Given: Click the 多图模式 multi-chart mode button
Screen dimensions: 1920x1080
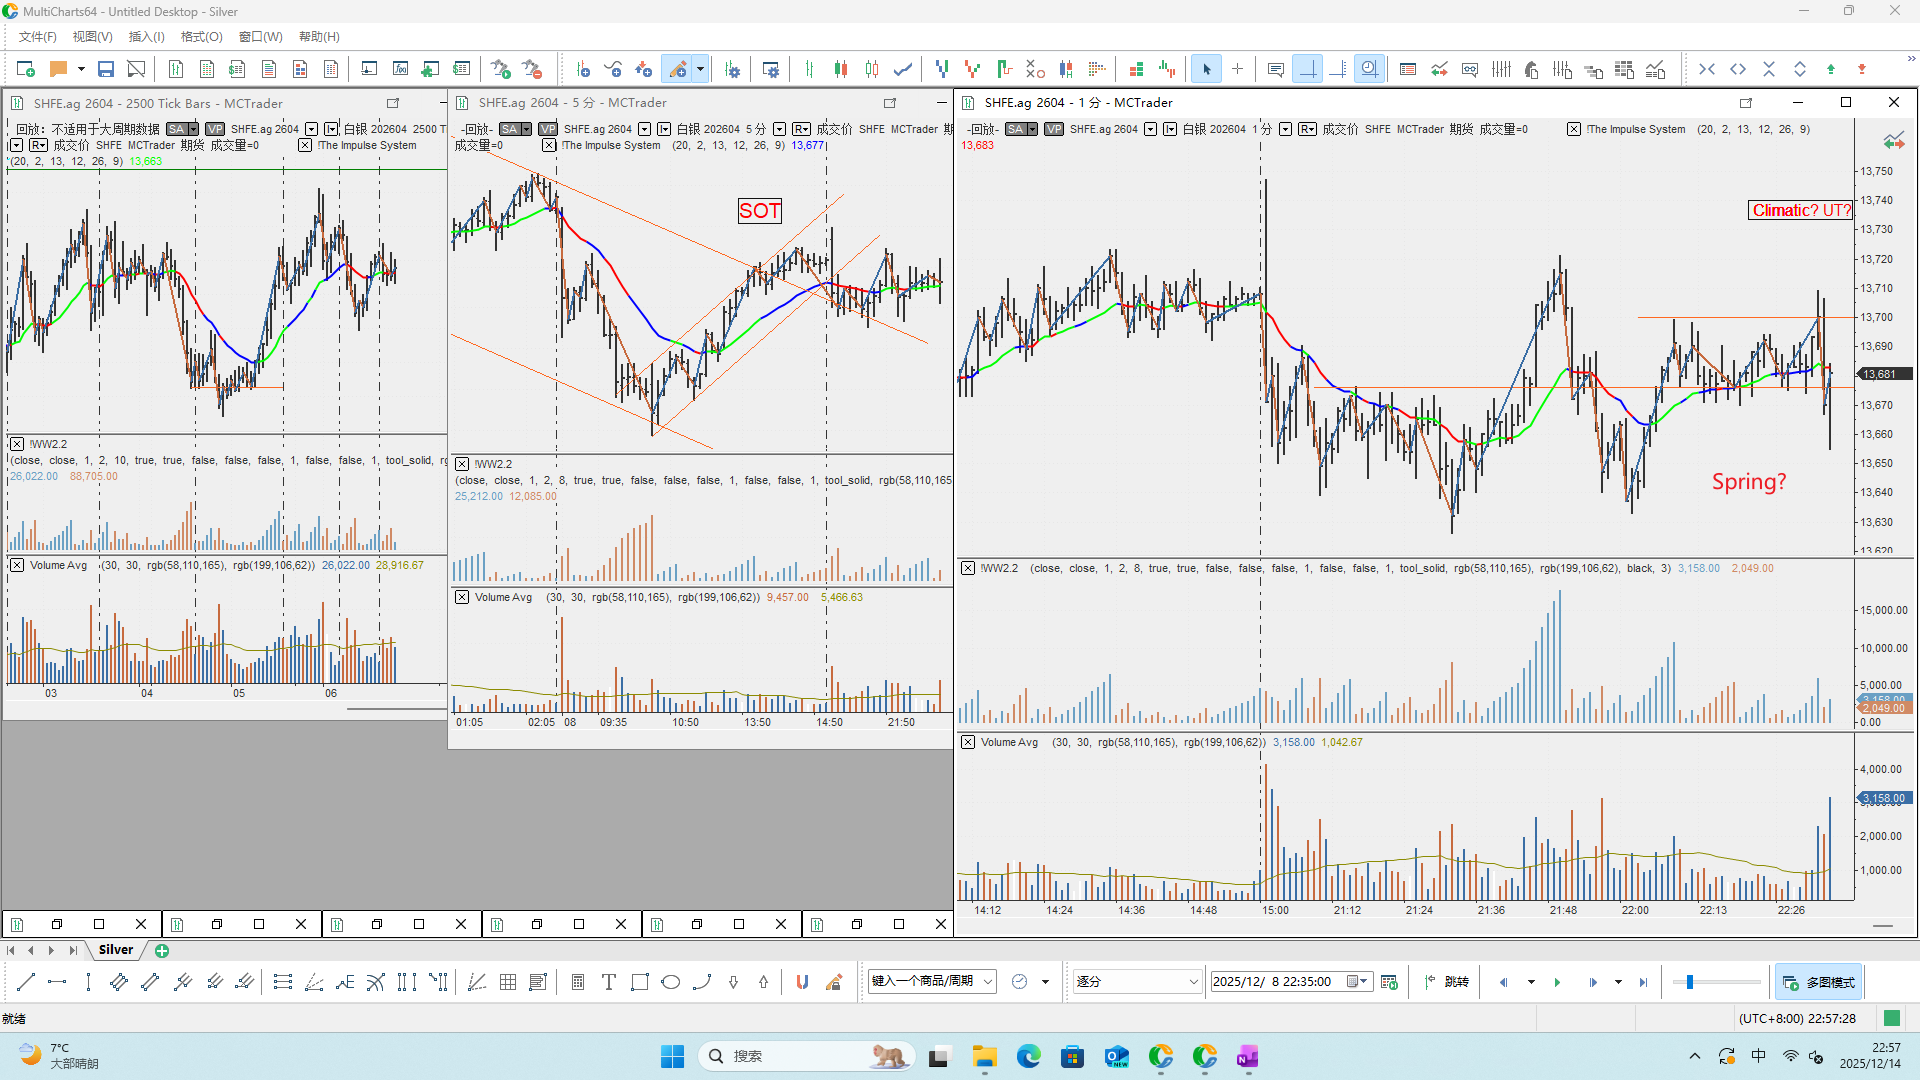Looking at the screenshot, I should point(1819,982).
